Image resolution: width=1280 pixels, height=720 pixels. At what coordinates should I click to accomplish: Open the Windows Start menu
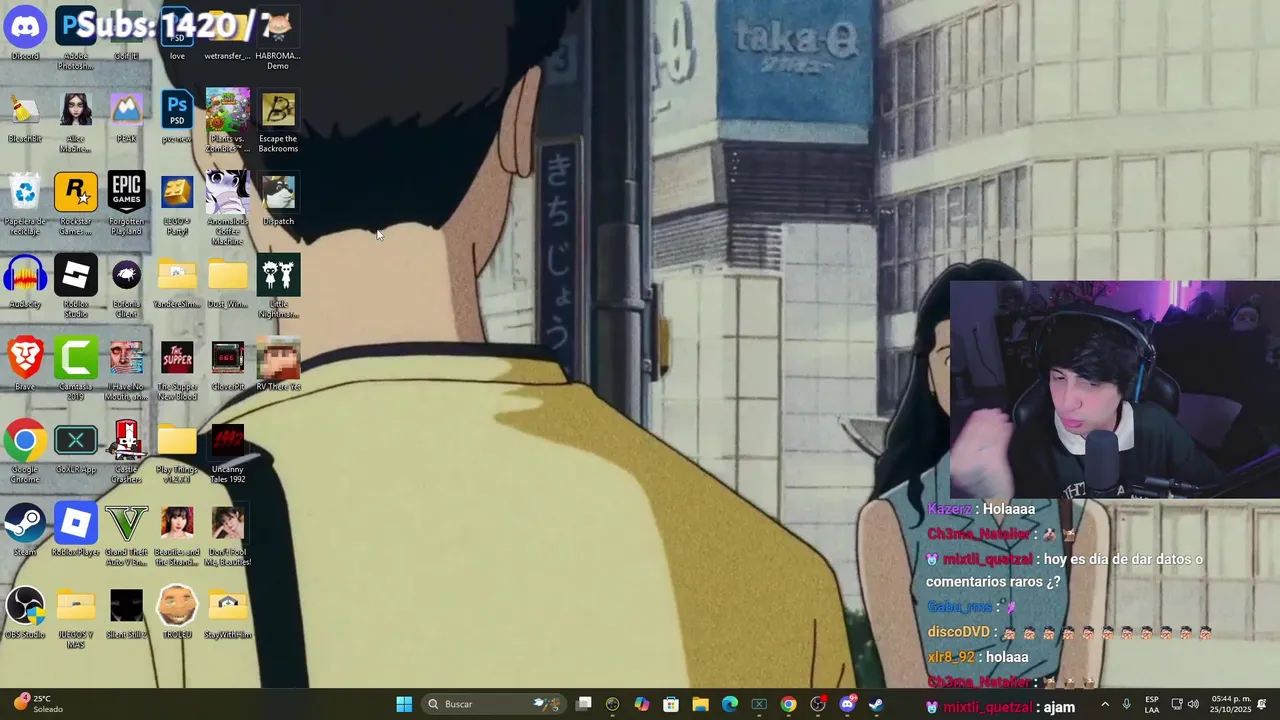[404, 704]
